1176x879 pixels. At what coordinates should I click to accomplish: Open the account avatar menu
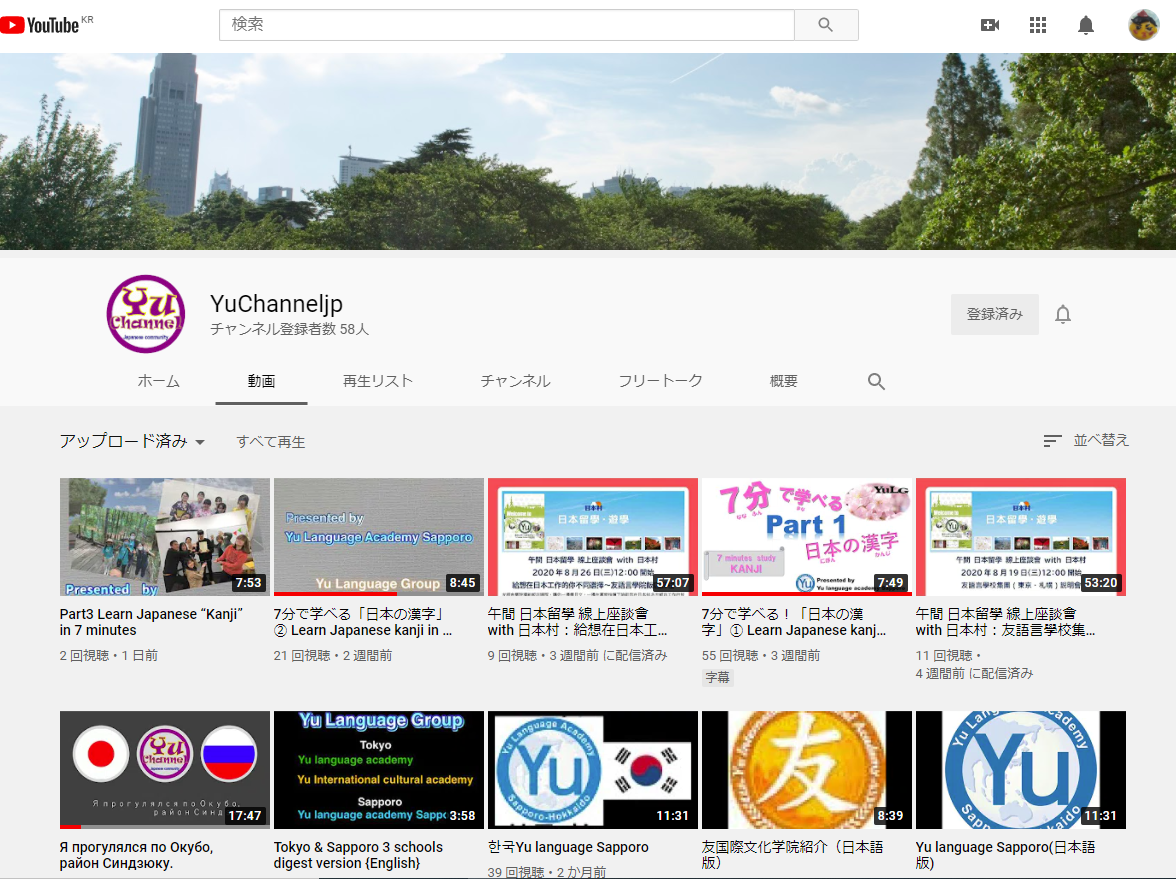(x=1143, y=25)
